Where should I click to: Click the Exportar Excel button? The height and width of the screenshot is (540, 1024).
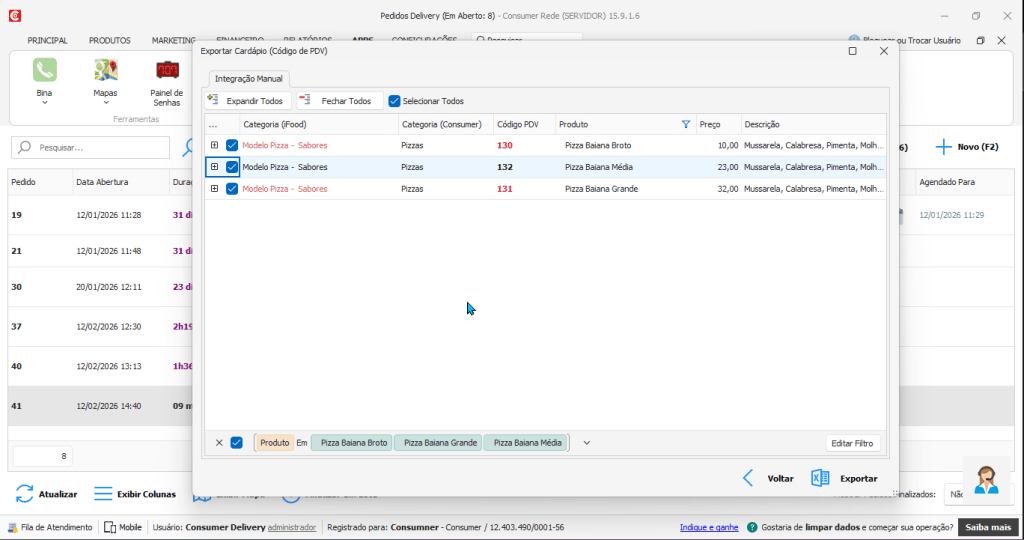[844, 479]
